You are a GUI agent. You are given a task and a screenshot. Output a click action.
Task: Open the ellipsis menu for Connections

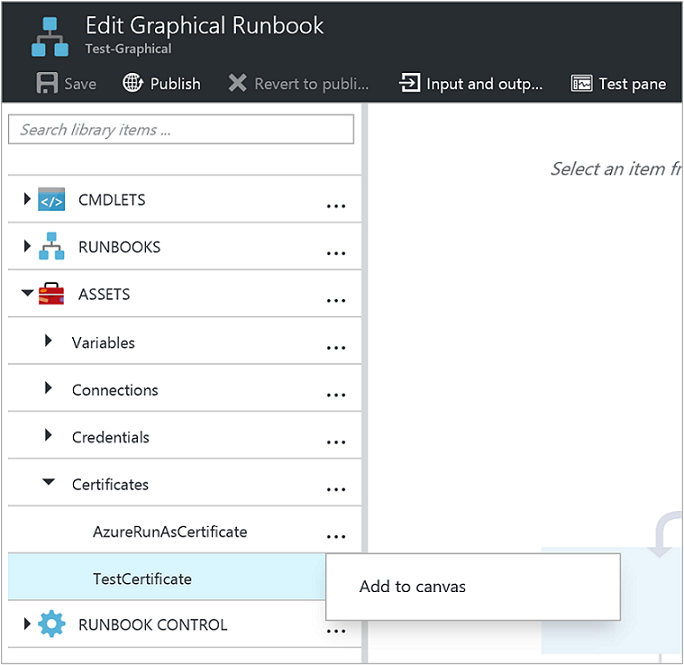point(336,395)
